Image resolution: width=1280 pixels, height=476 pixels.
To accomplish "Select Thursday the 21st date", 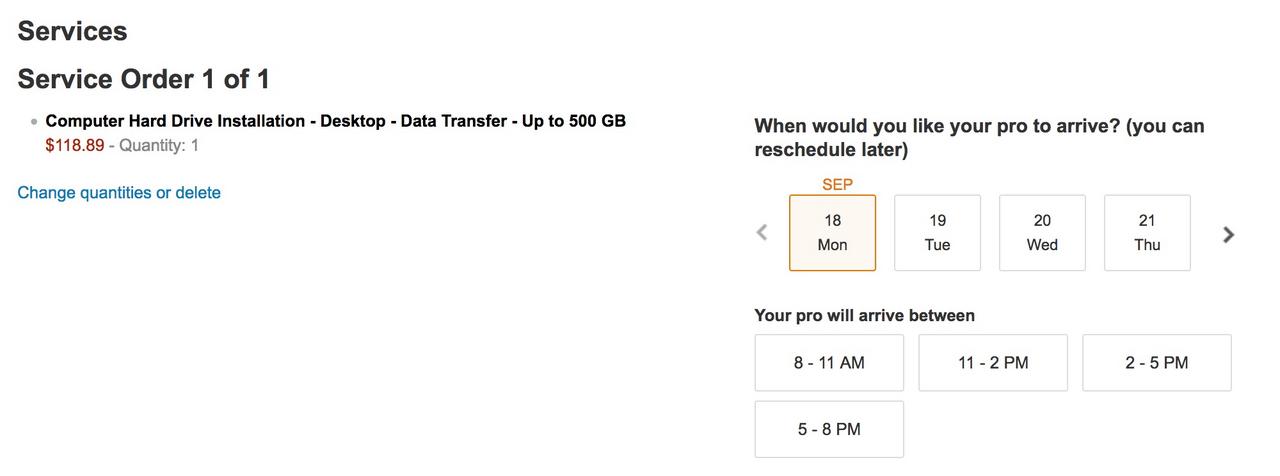I will point(1147,233).
